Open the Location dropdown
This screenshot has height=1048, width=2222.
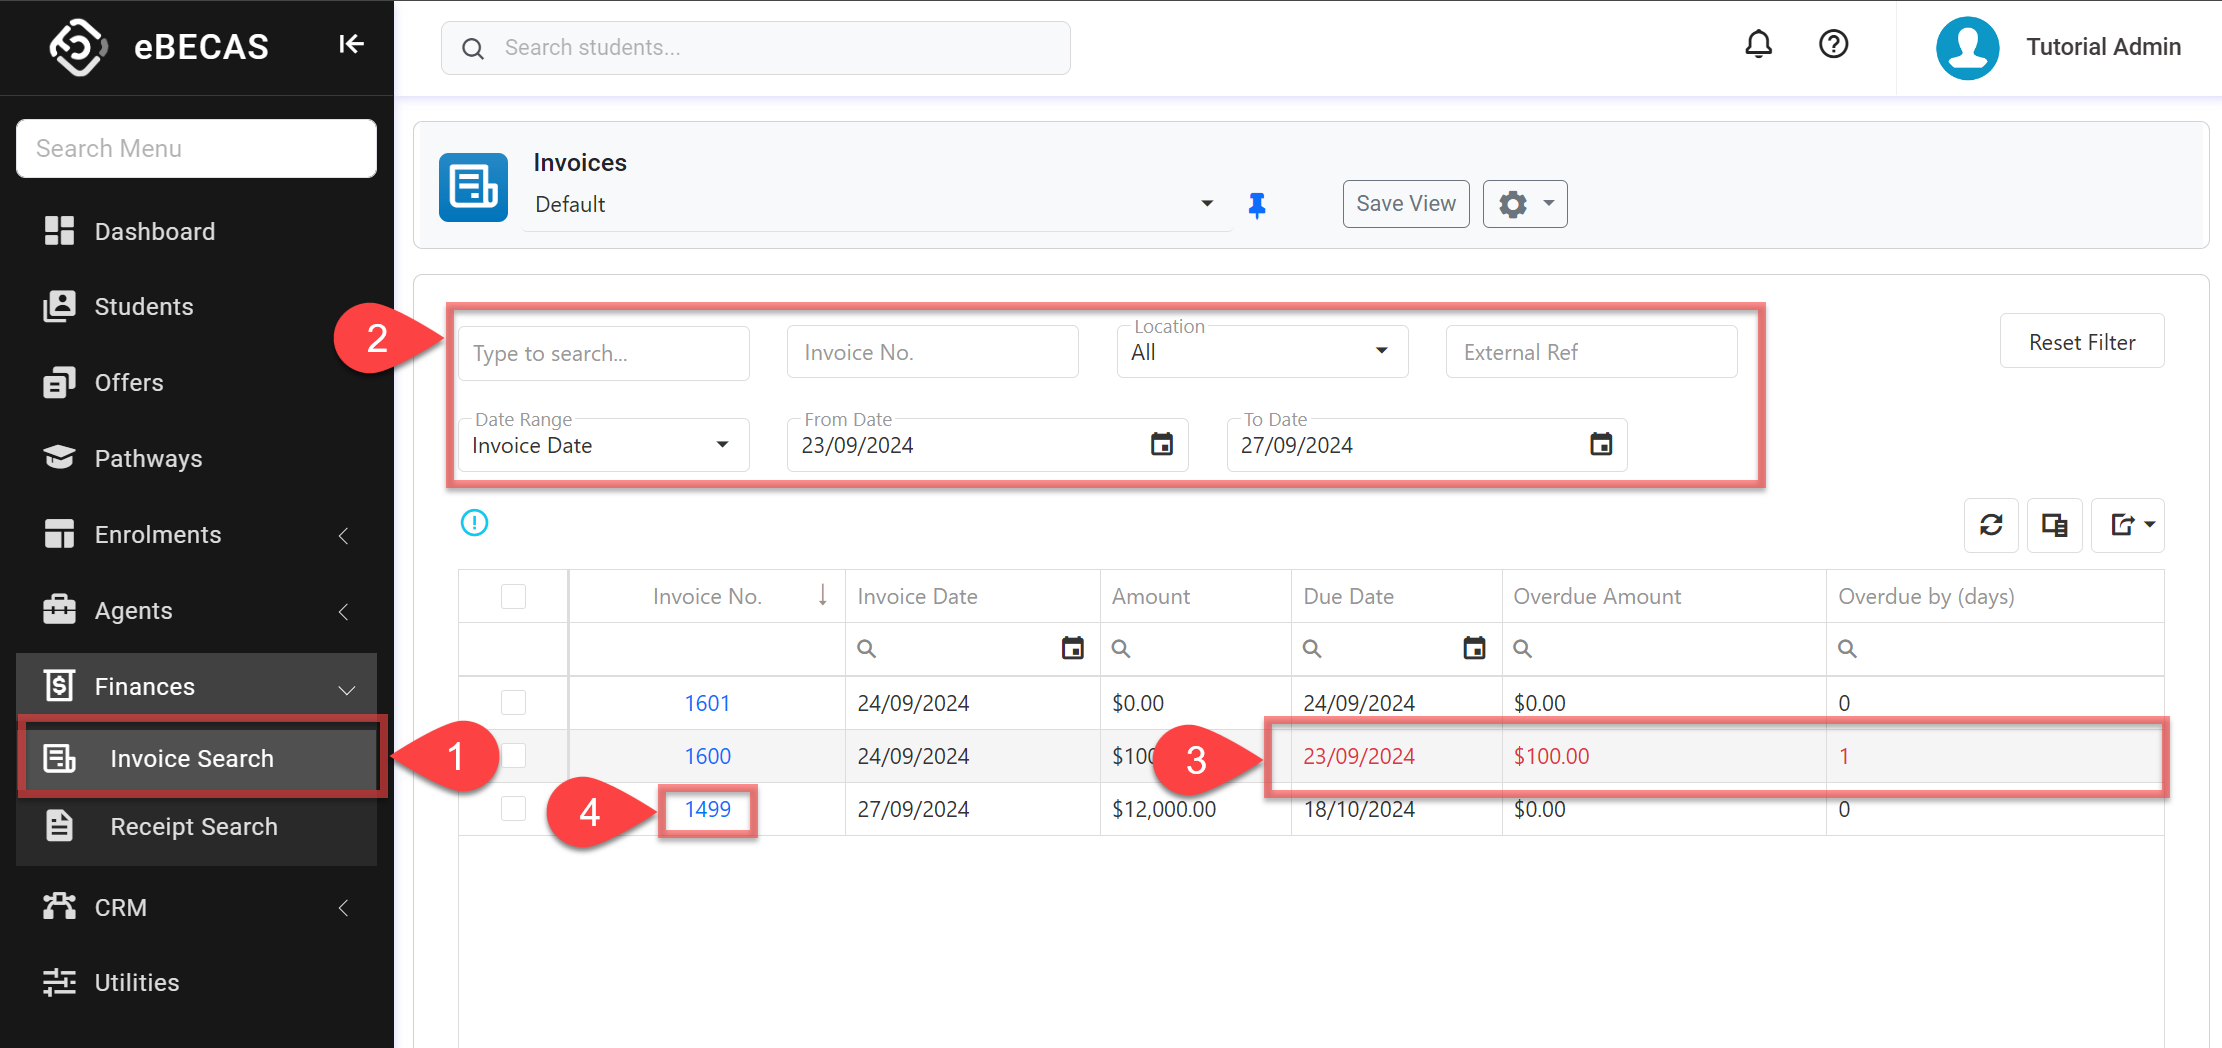pyautogui.click(x=1262, y=352)
